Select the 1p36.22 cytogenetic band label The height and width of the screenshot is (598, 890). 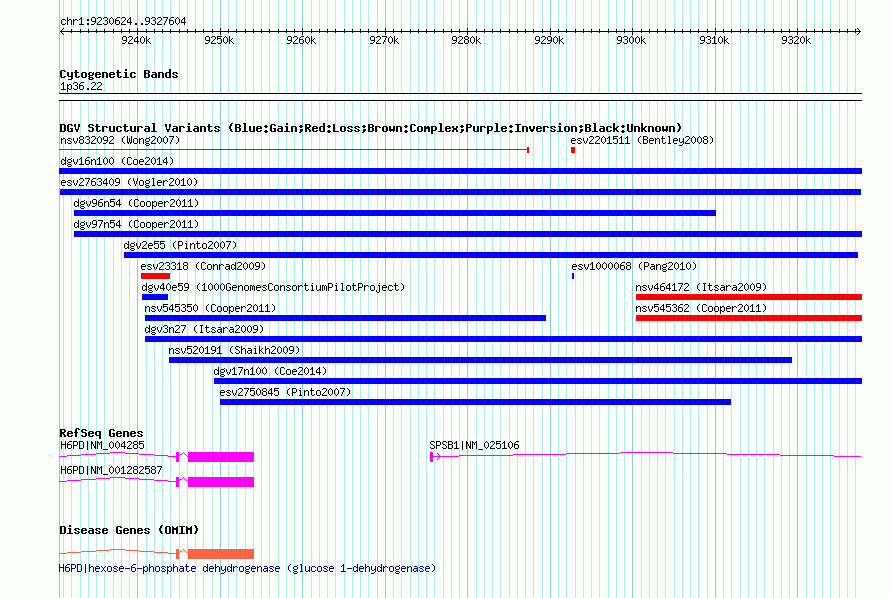tap(81, 86)
